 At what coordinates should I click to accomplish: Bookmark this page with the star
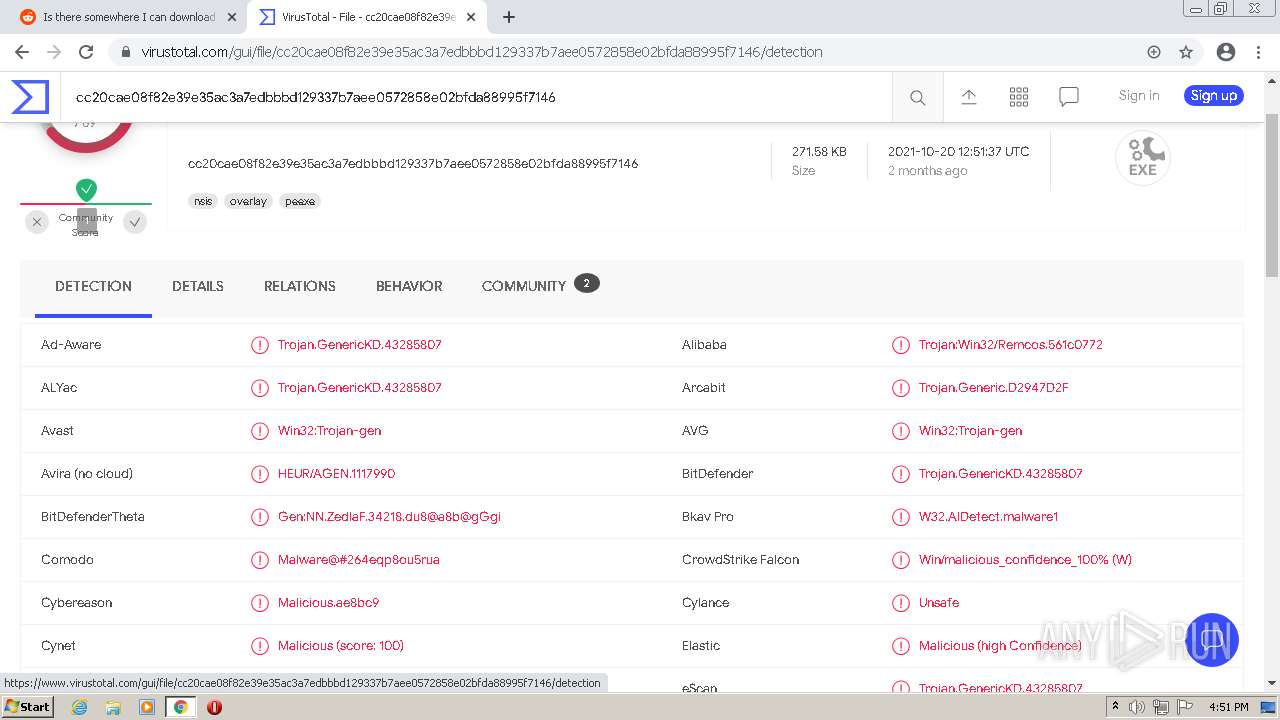pyautogui.click(x=1186, y=52)
